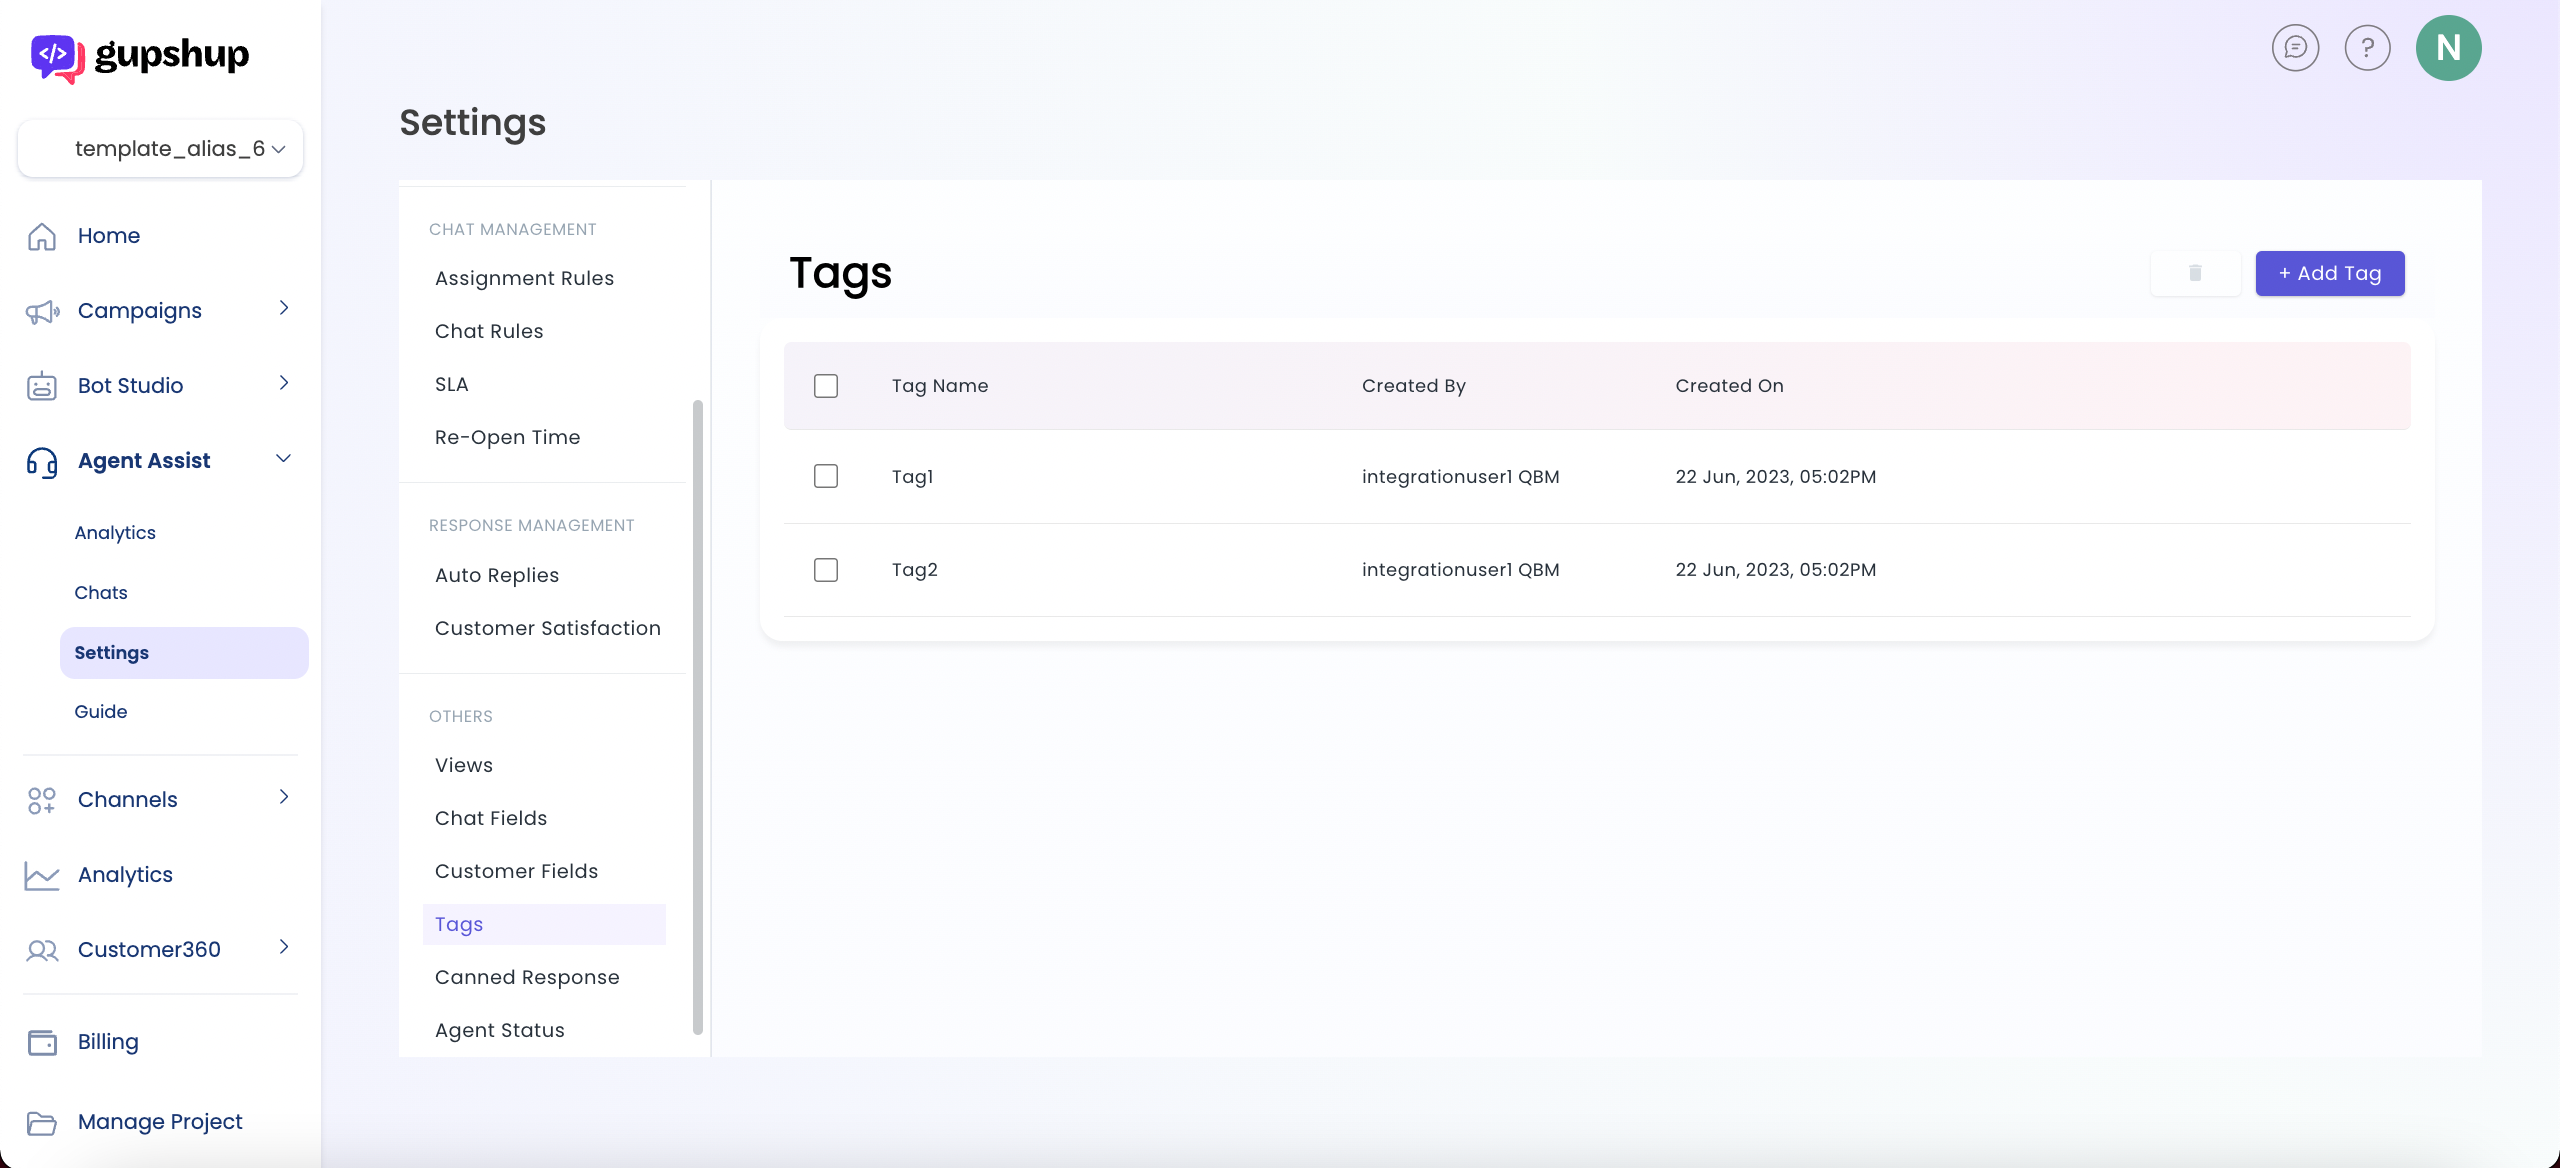Open Chats under Agent Assist
This screenshot has width=2560, height=1168.
coord(101,593)
